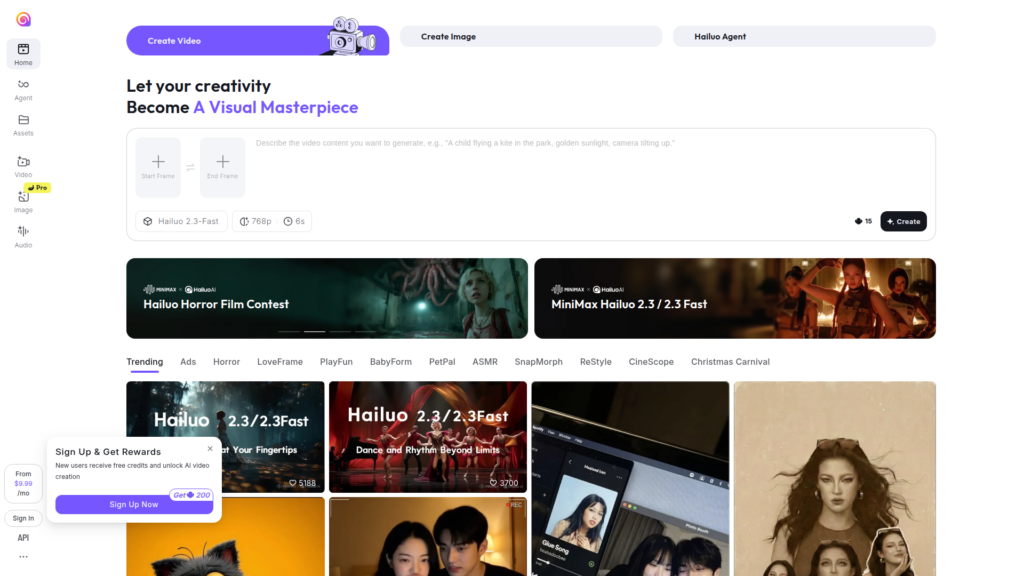Open the Image tool in the sidebar

click(x=23, y=201)
